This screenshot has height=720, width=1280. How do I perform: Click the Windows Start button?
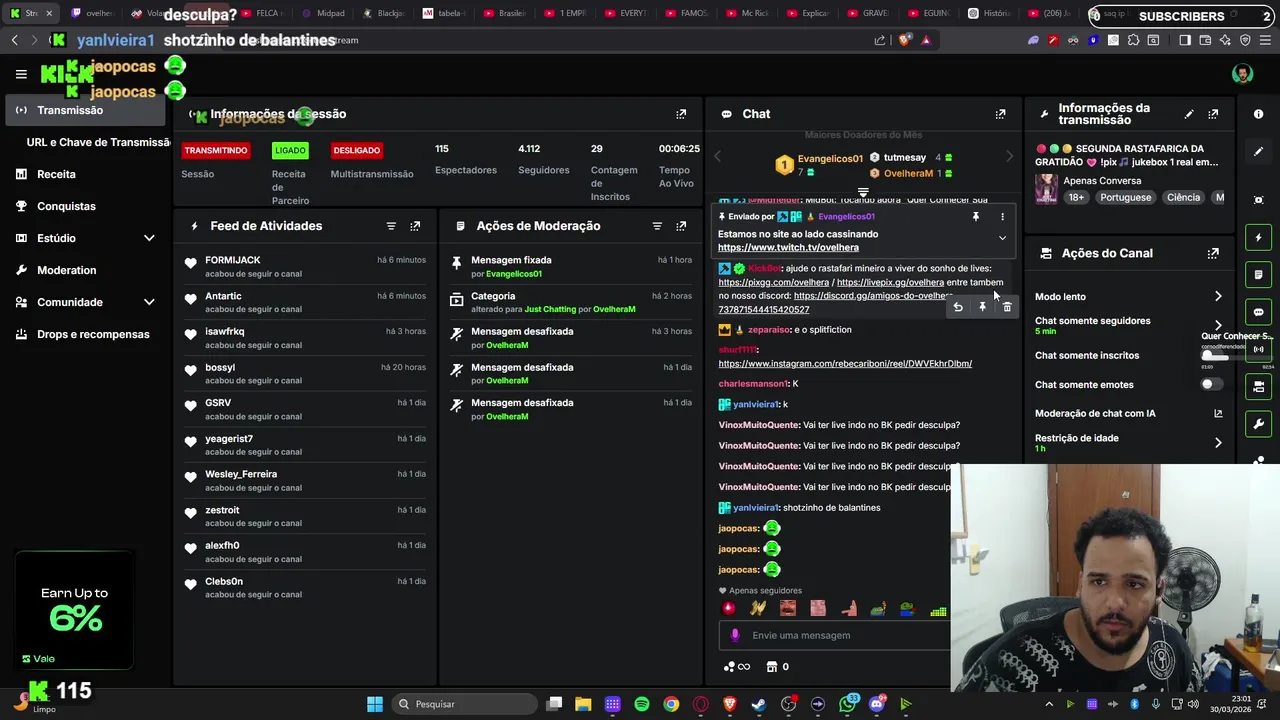[375, 704]
